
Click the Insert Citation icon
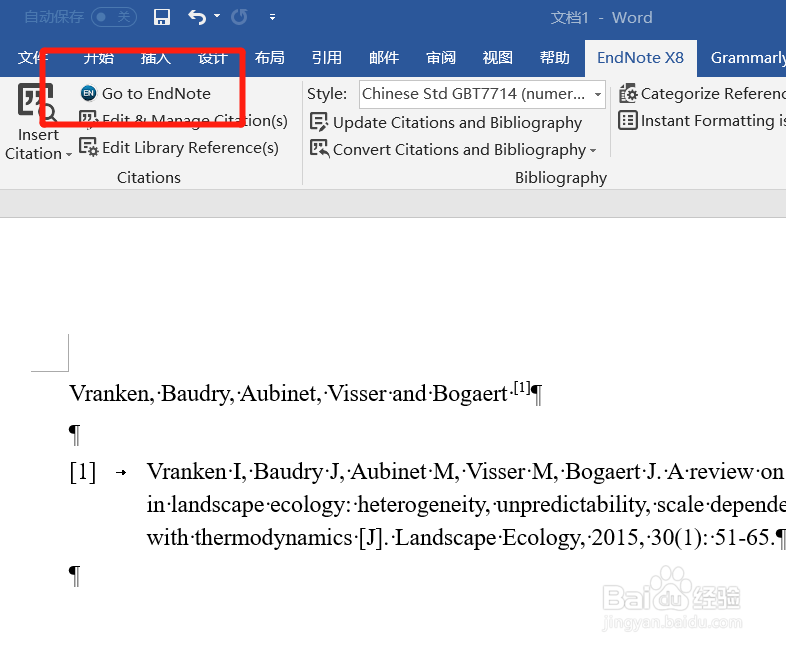36,103
